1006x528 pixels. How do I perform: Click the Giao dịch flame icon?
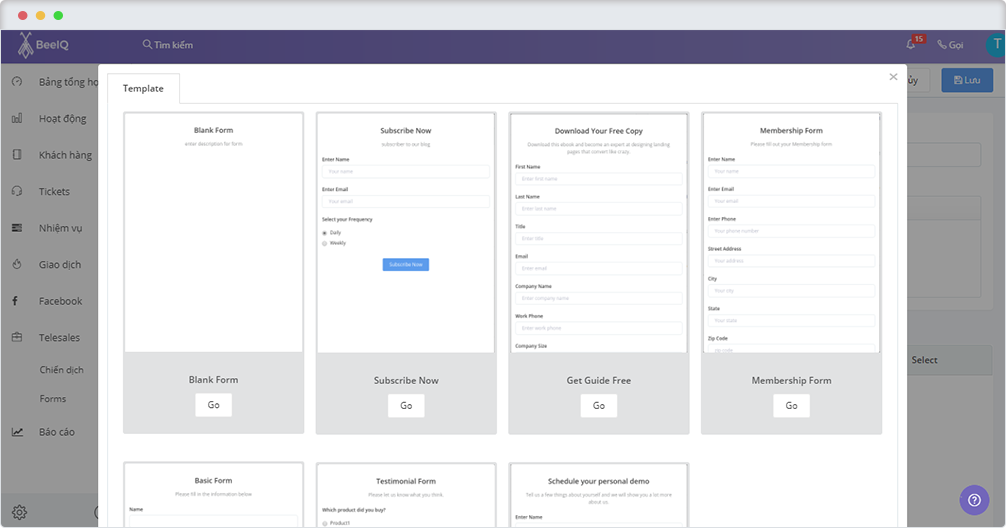tap(17, 265)
